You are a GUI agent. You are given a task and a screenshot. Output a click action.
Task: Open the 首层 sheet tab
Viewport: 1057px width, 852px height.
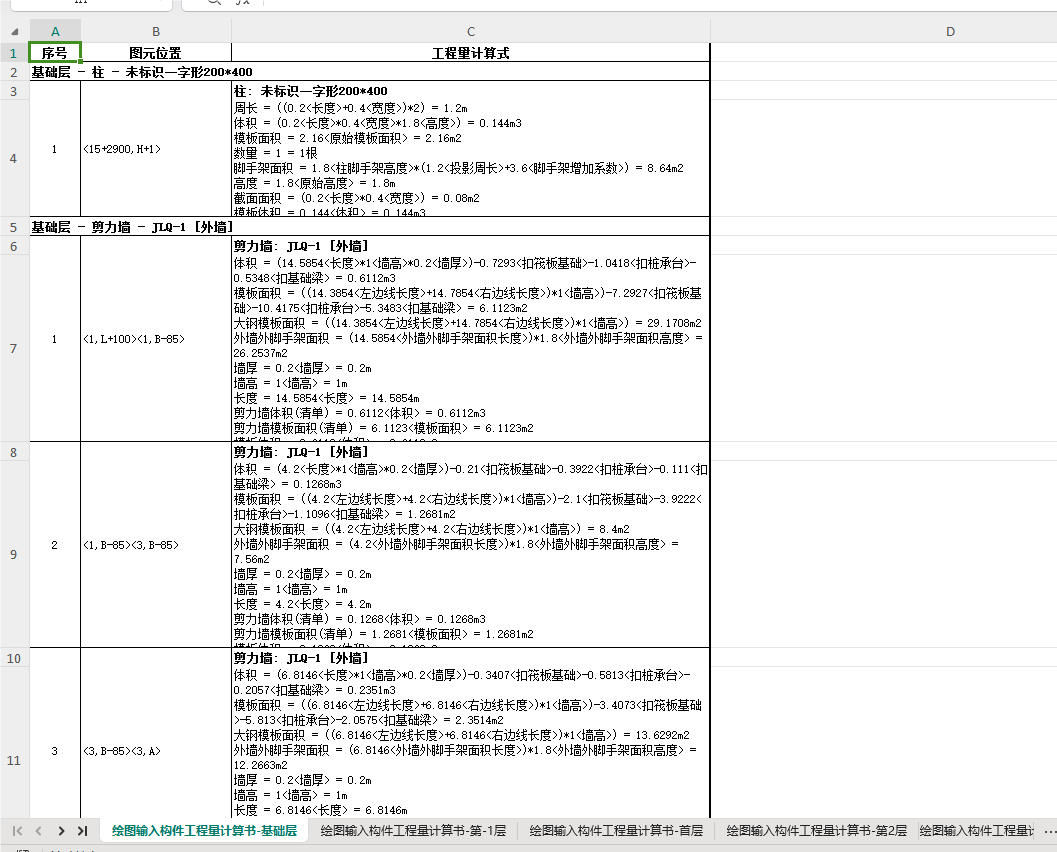pos(616,830)
